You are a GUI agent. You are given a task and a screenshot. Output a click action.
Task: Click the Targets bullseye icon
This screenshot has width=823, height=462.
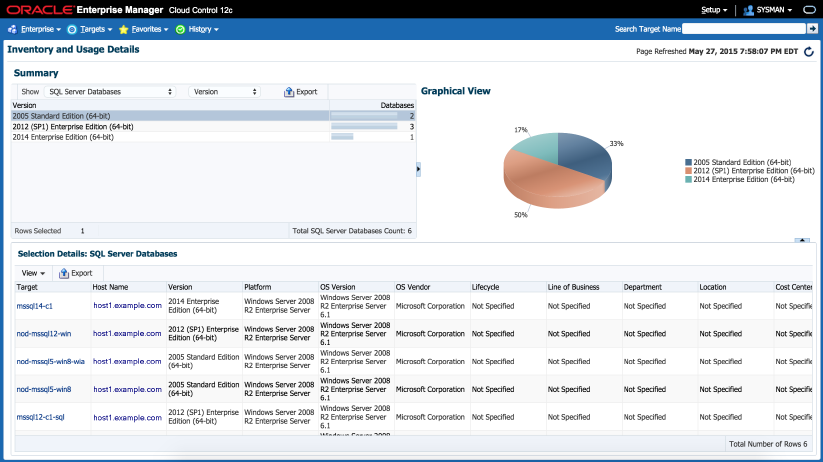tap(72, 29)
